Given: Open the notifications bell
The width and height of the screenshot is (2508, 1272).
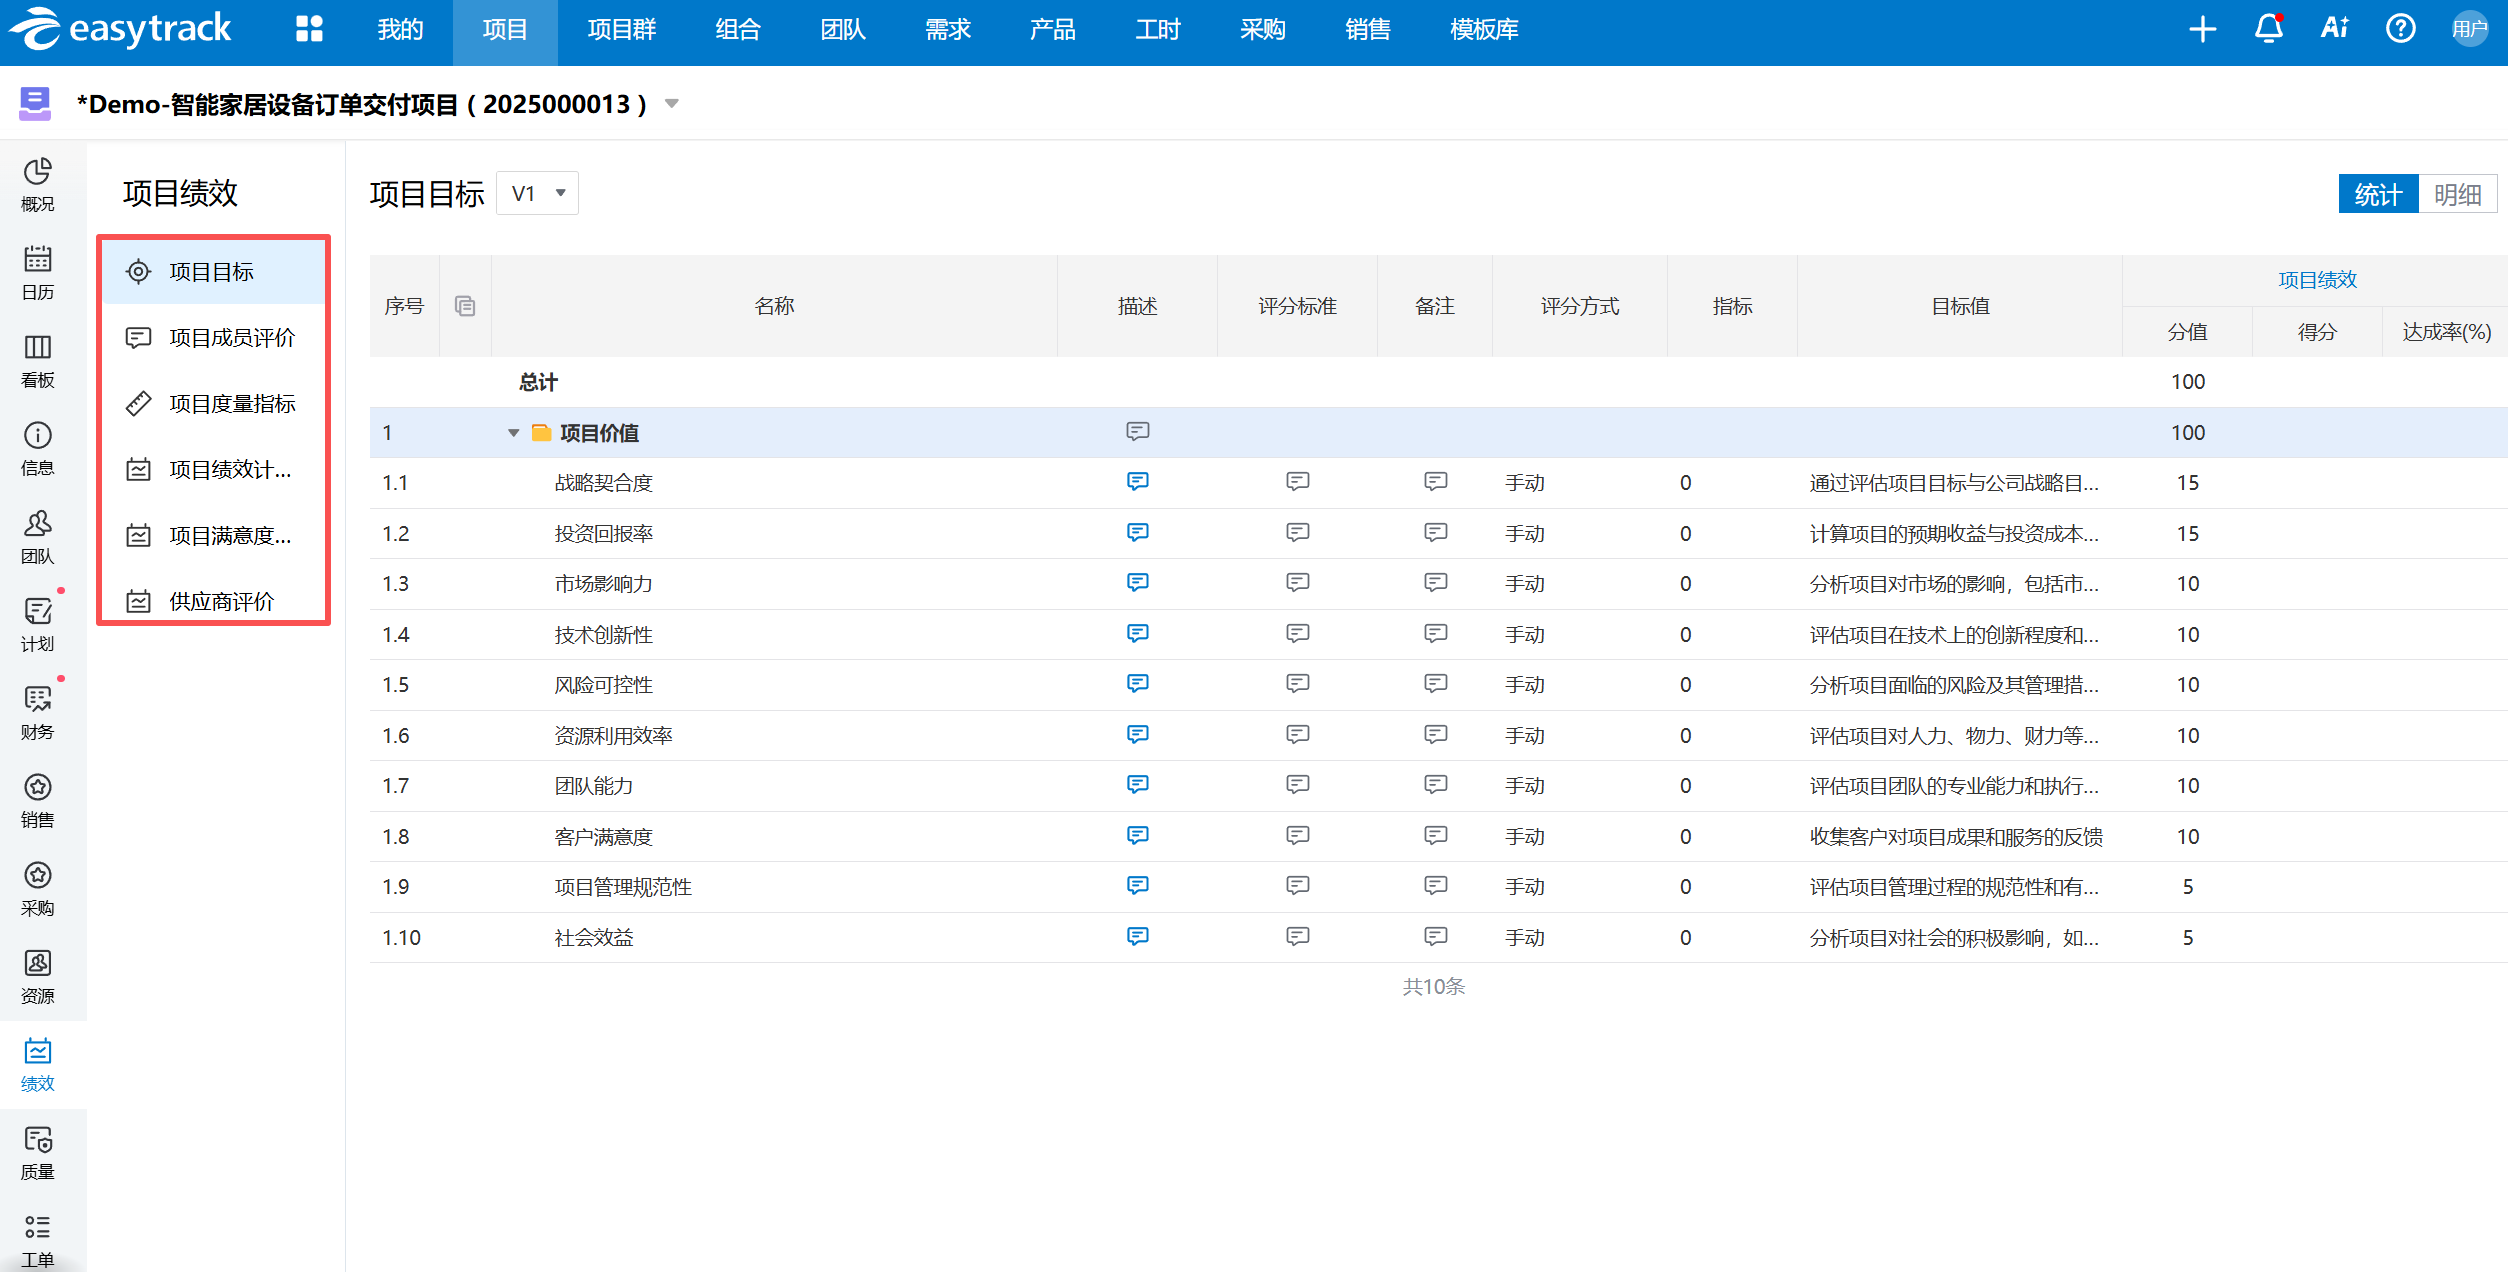Looking at the screenshot, I should click(2269, 29).
